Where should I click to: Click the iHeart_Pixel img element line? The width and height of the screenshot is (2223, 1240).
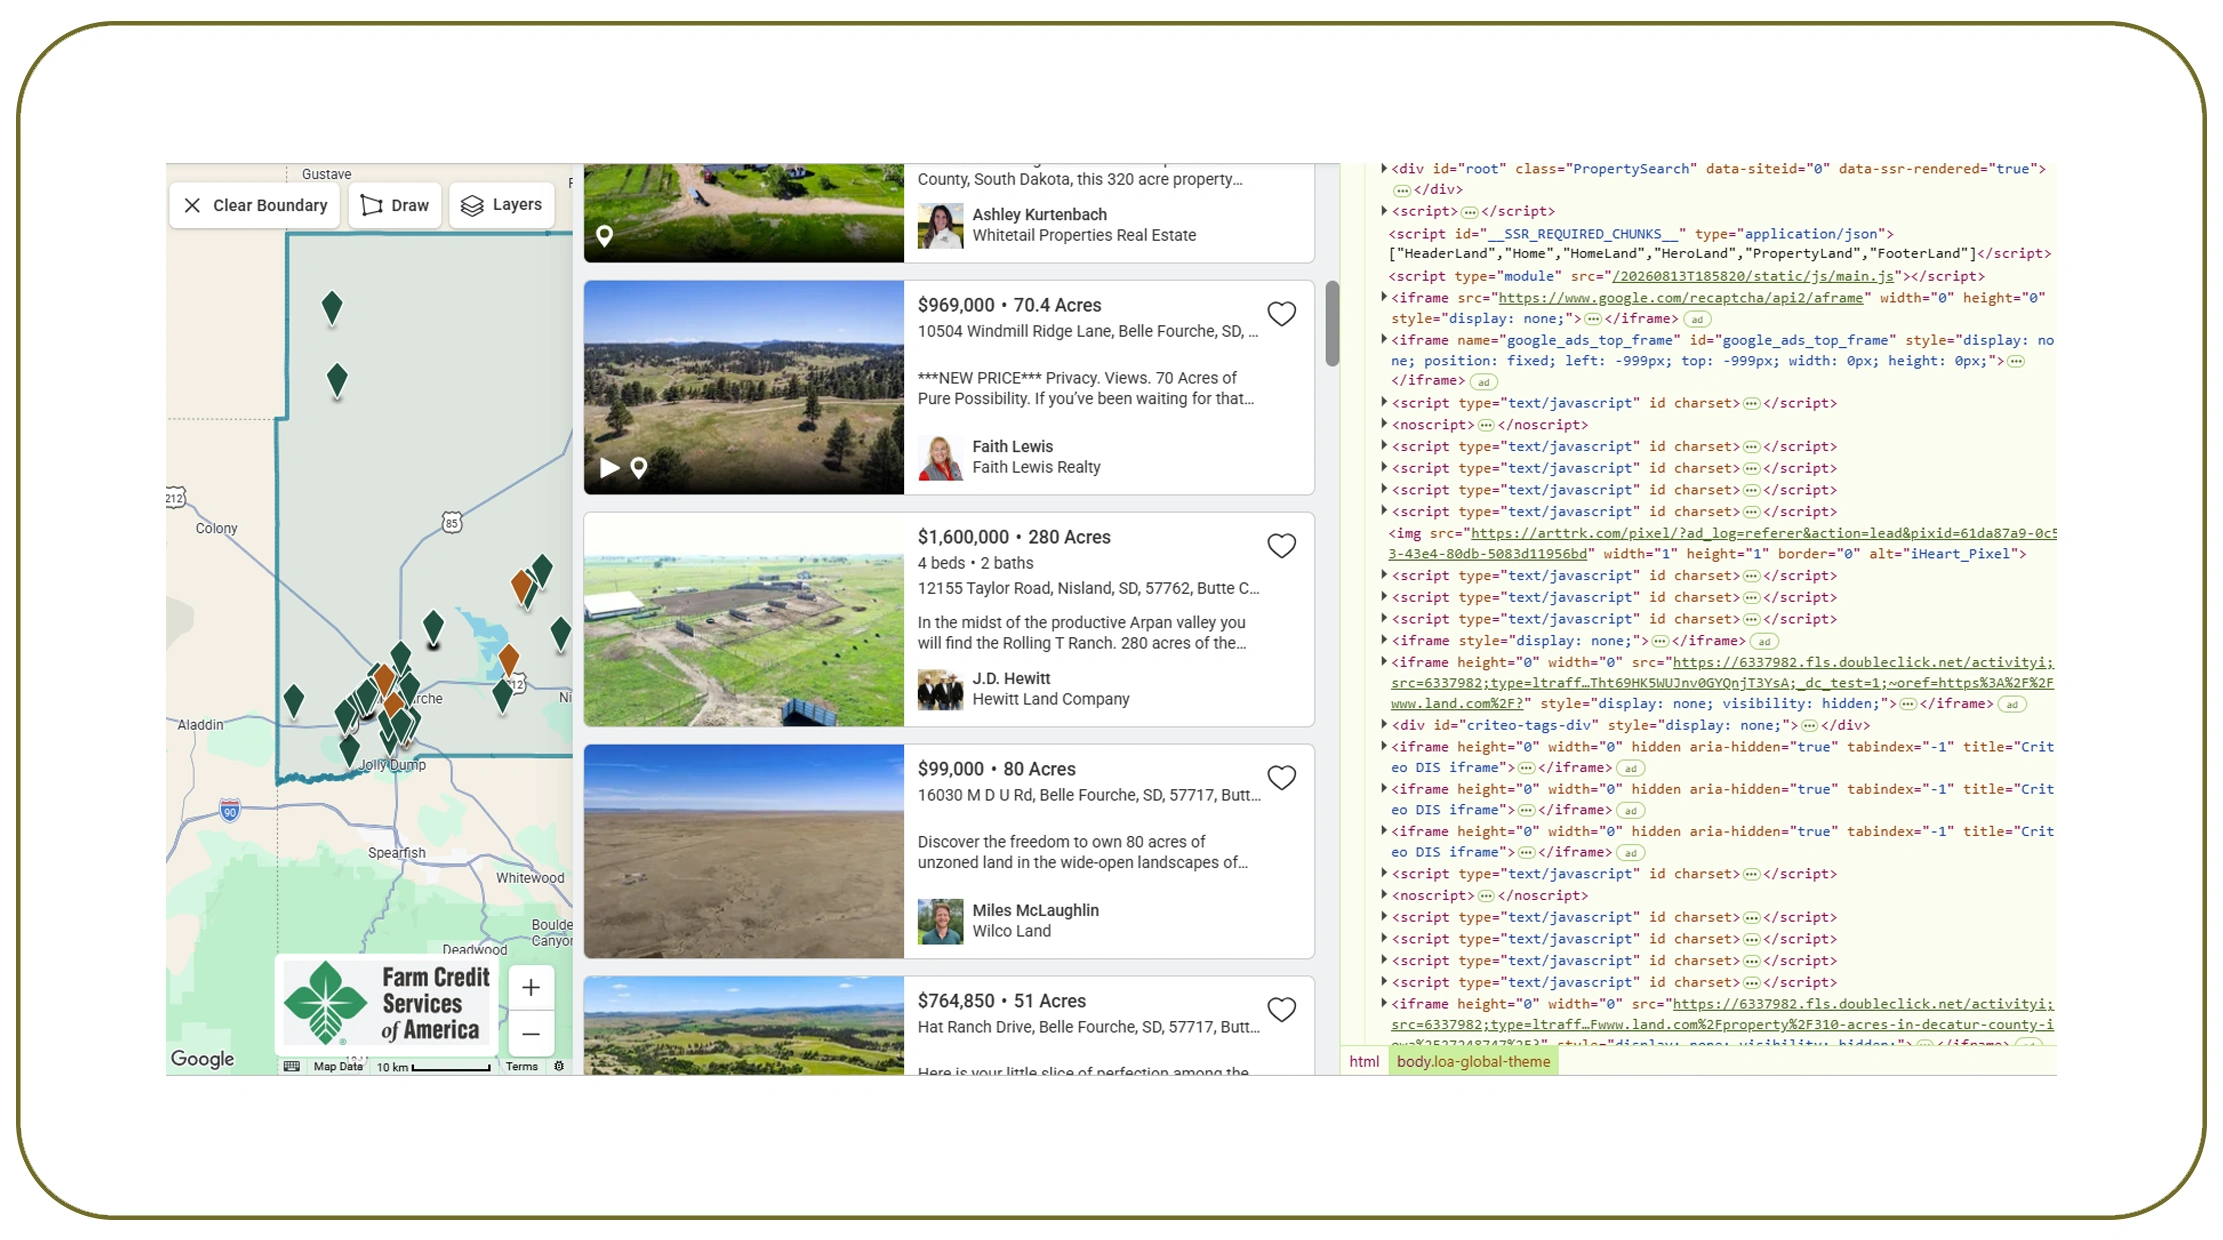click(x=1722, y=543)
